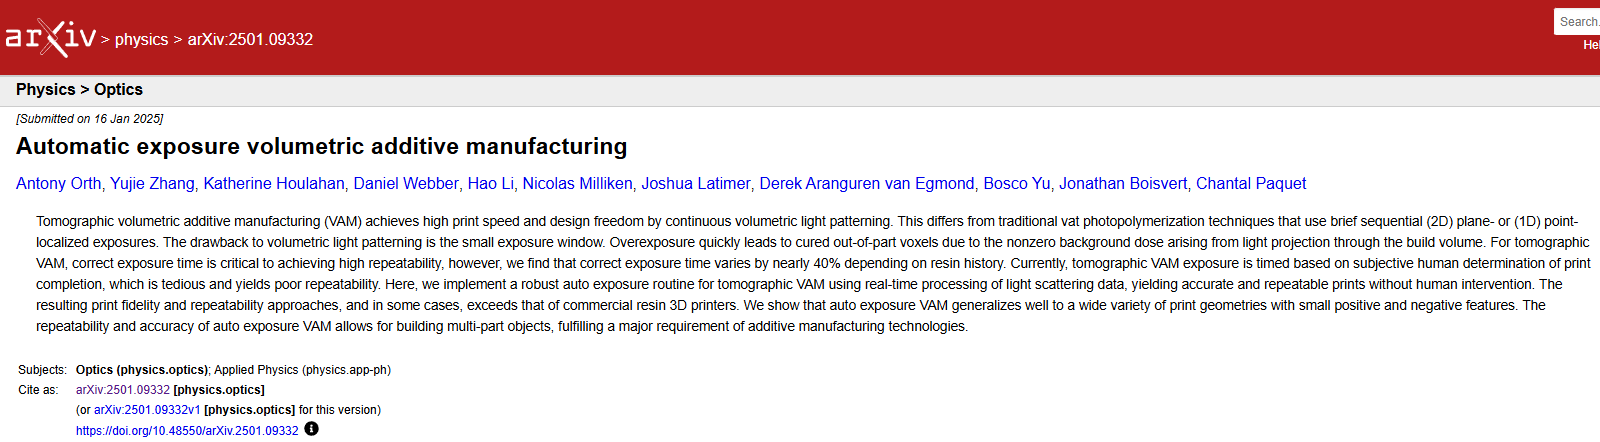The width and height of the screenshot is (1600, 442).
Task: Open author Hao Li's link
Action: click(x=491, y=184)
